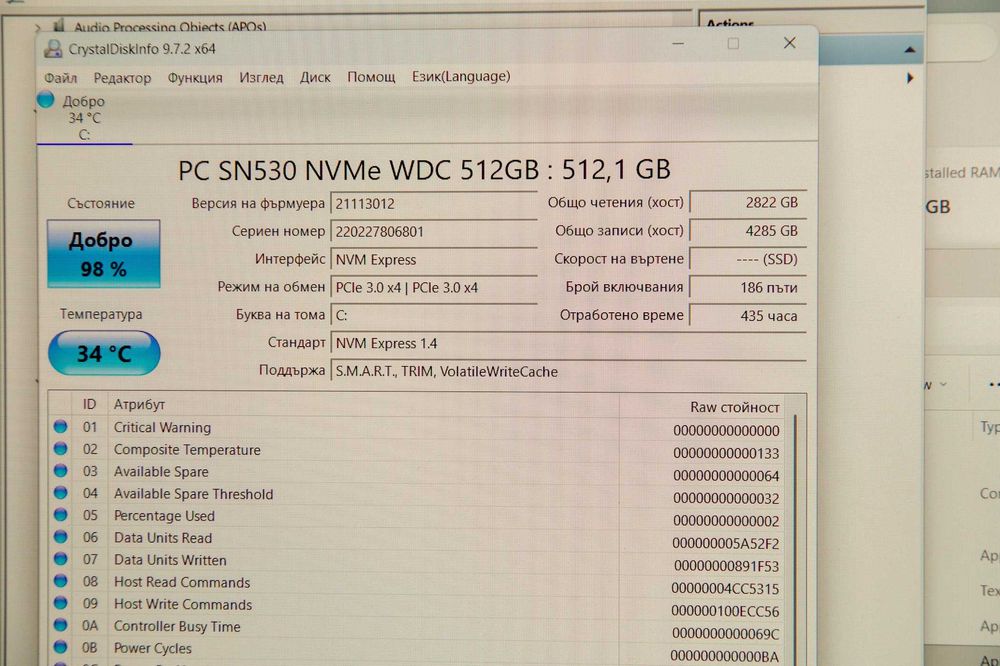The image size is (1000, 666).
Task: Click raw value 000000100ECC56
Action: [725, 611]
